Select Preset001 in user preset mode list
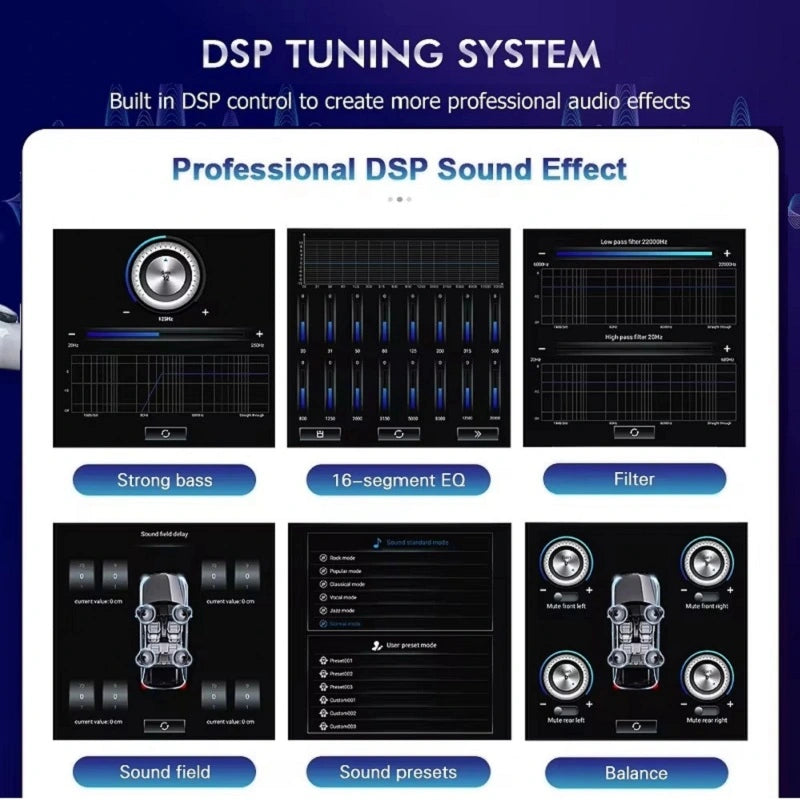Screen dimensions: 800x800 323,661
